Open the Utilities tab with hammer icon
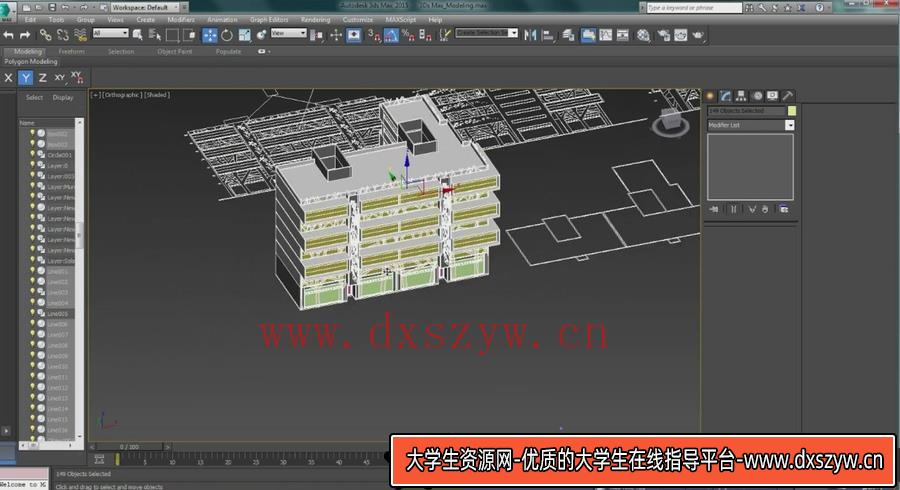 (x=788, y=96)
